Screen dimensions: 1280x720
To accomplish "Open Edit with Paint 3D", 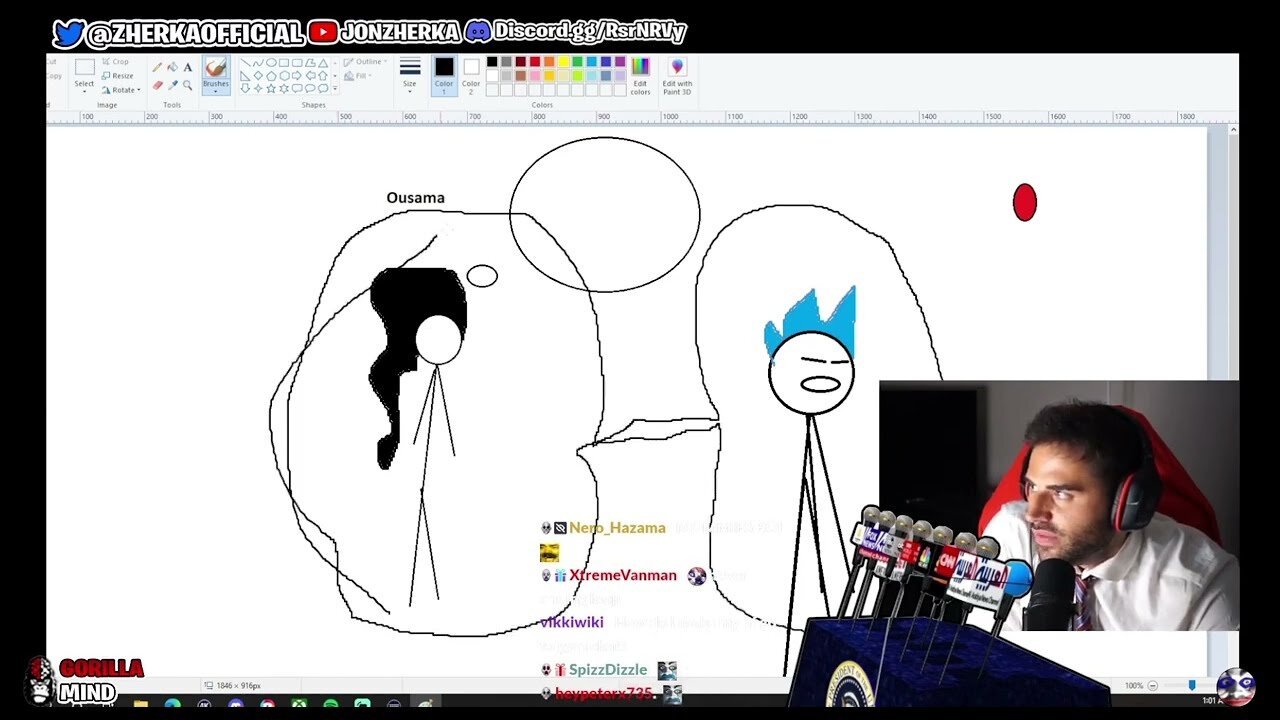I will coord(677,75).
